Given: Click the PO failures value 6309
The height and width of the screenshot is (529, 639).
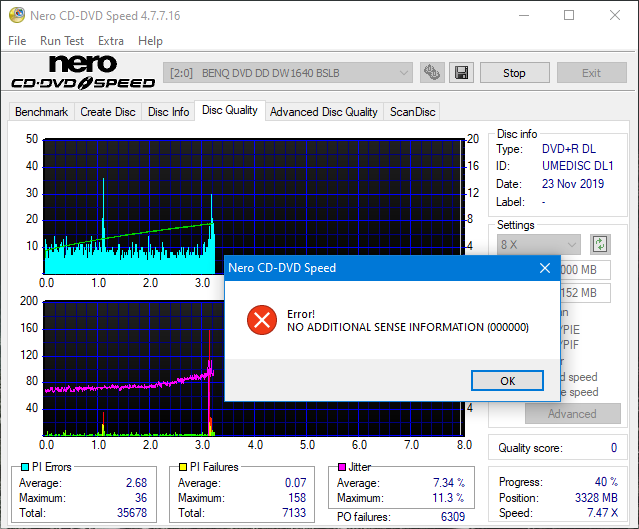Looking at the screenshot, I should click(453, 517).
